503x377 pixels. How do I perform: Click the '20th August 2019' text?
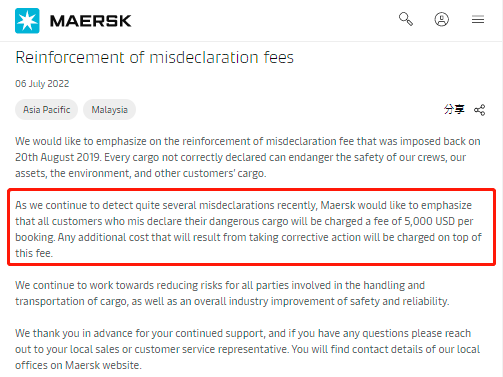point(58,157)
